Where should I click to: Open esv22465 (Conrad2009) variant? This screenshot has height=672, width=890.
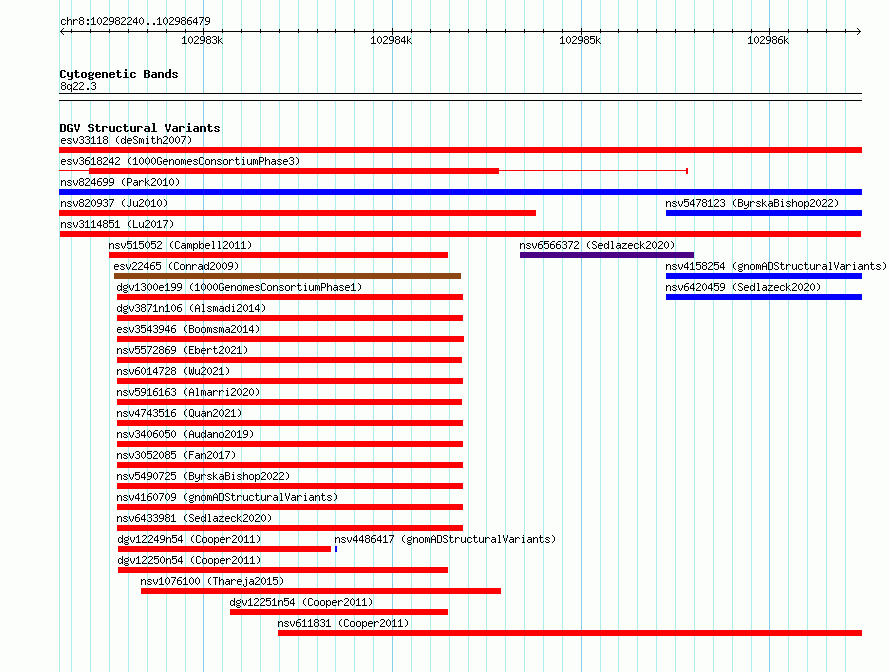pyautogui.click(x=176, y=266)
